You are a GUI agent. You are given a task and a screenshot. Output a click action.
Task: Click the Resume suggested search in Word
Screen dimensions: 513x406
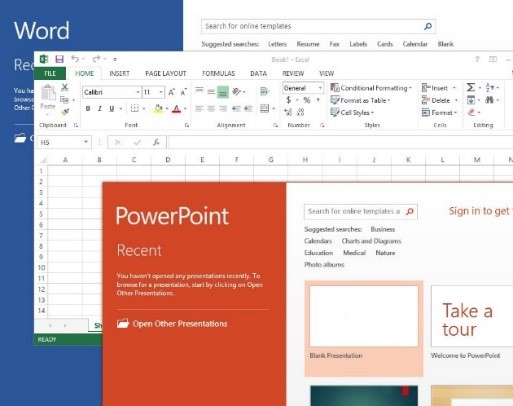coord(308,44)
